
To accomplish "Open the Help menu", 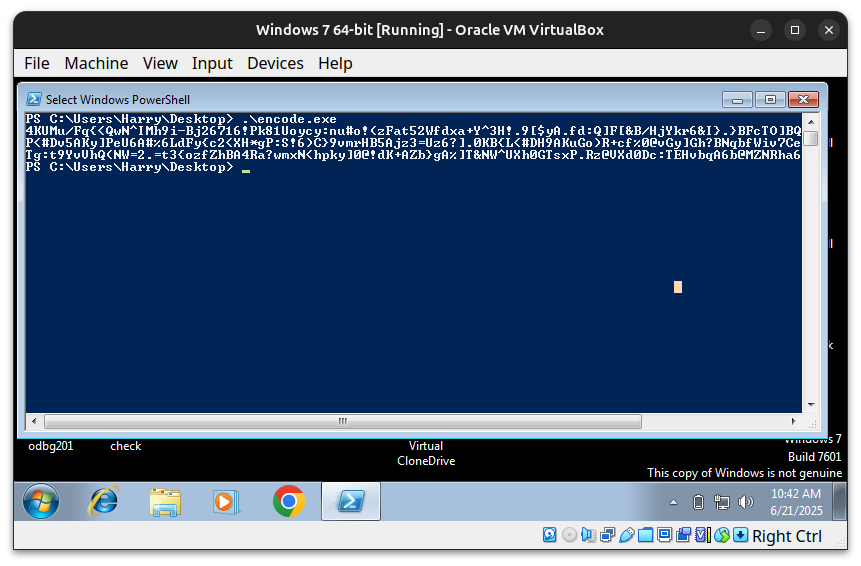I will click(335, 63).
